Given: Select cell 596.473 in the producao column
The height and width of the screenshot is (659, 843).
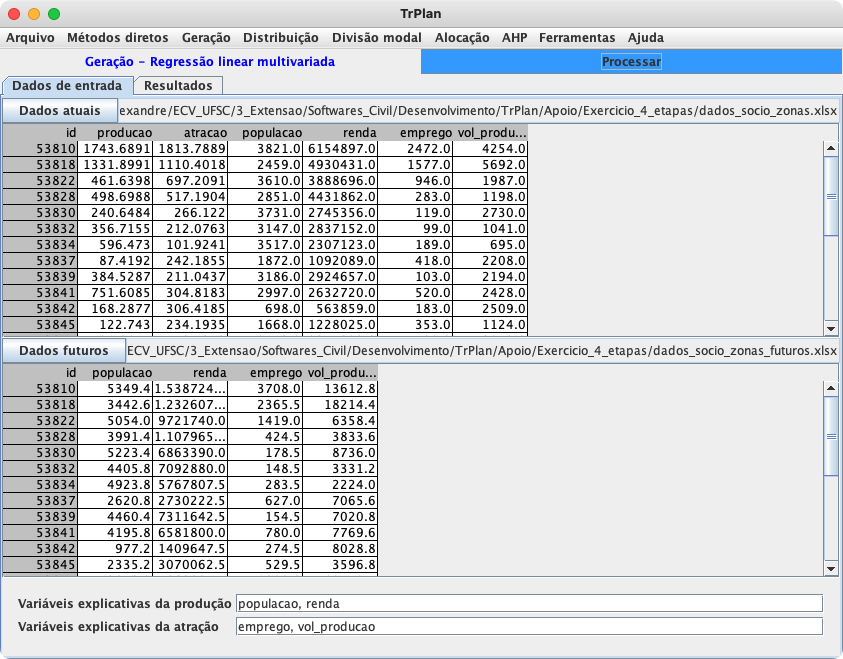Looking at the screenshot, I should click(115, 245).
